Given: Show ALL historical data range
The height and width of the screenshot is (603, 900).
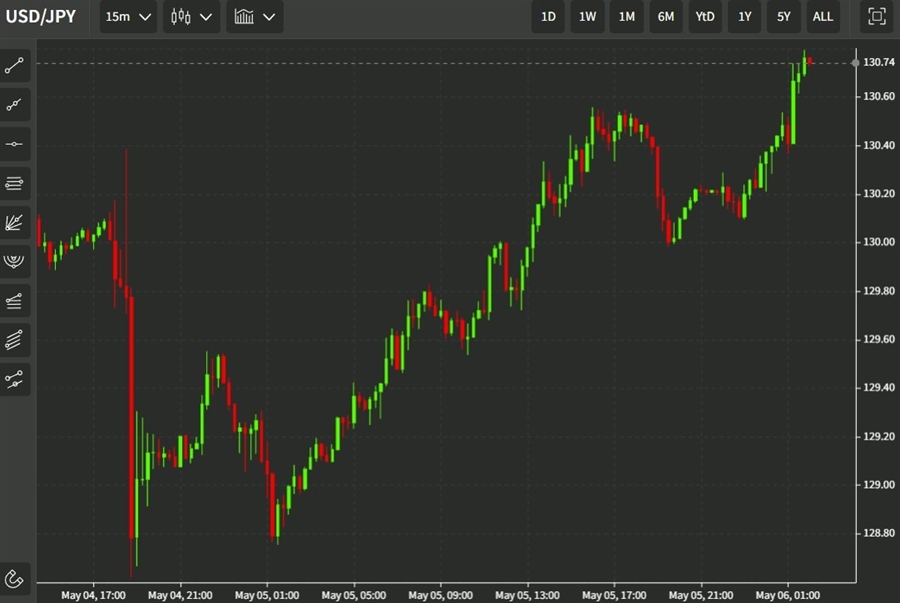Looking at the screenshot, I should [822, 17].
